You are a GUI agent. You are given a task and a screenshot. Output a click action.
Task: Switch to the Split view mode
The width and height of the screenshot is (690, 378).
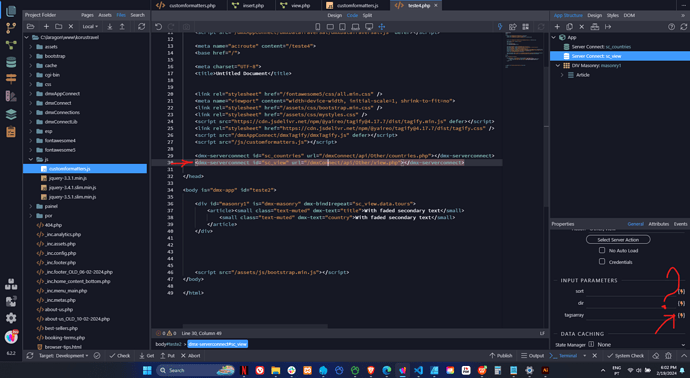pyautogui.click(x=367, y=15)
